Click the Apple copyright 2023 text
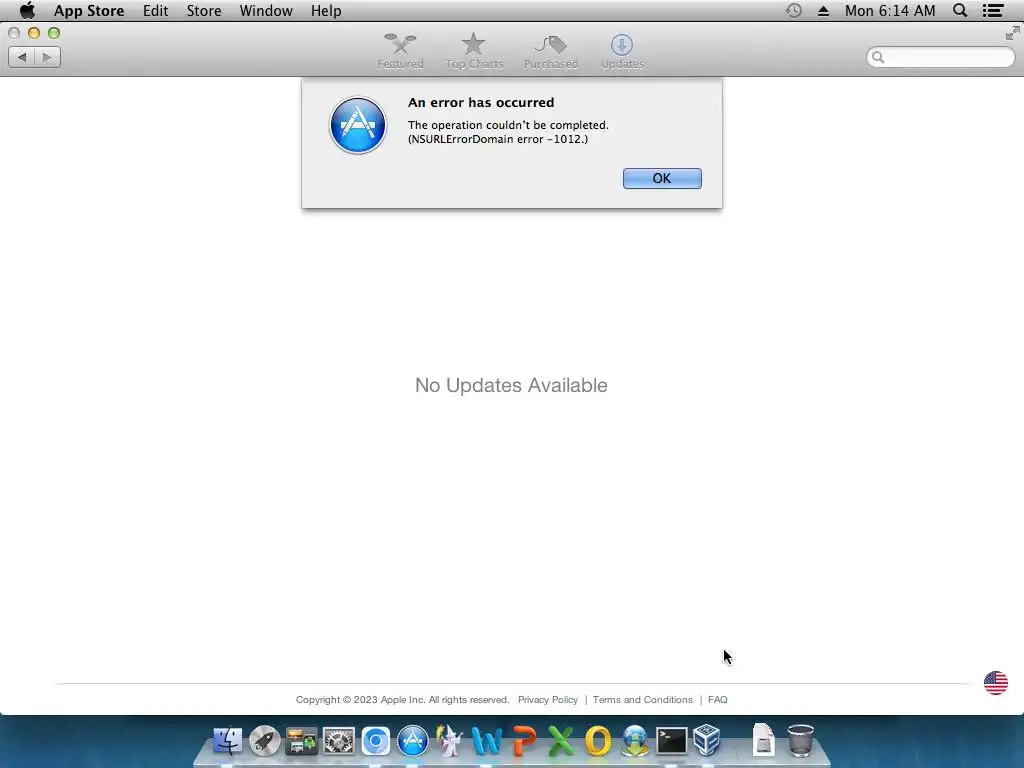Image resolution: width=1024 pixels, height=768 pixels. pos(402,699)
